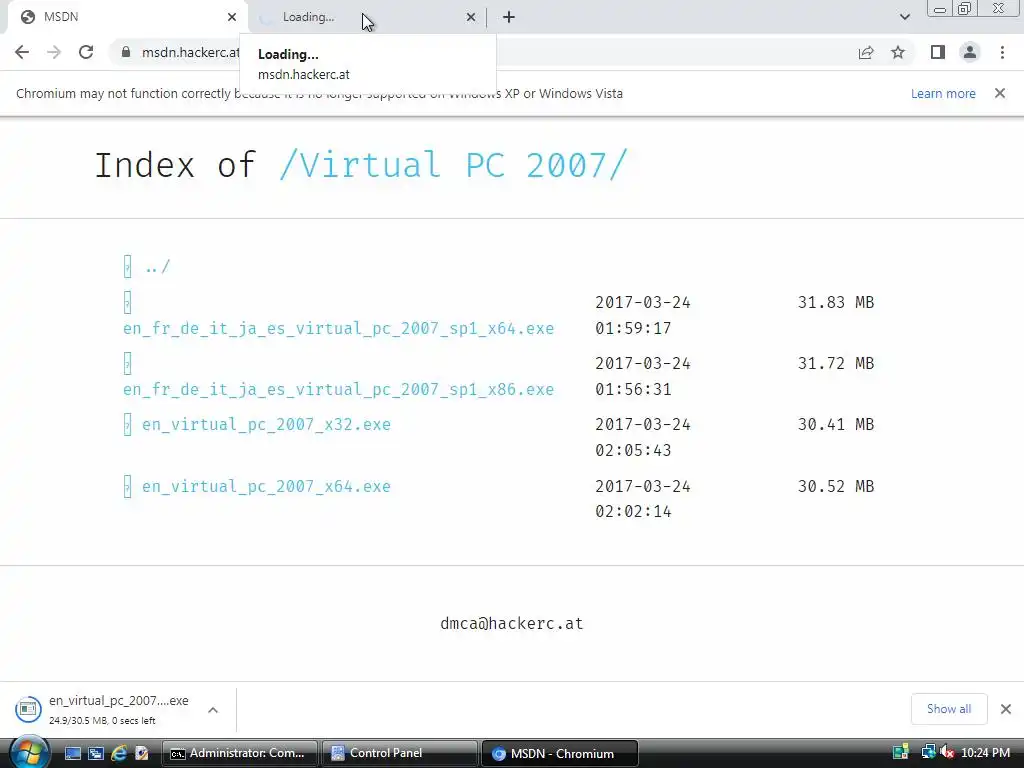
Task: Click file icon above sp1_x64.exe entry
Action: (127, 302)
